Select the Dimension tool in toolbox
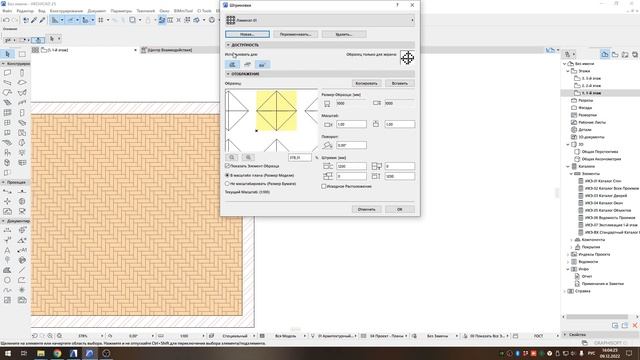 coord(7,230)
